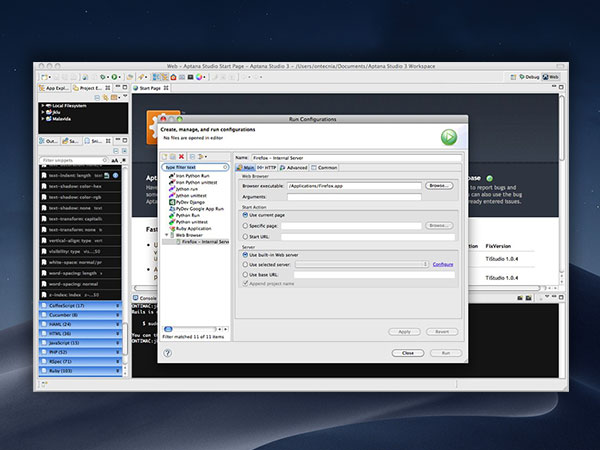The height and width of the screenshot is (450, 600).
Task: Toggle the Append project name checkbox
Action: tap(245, 284)
